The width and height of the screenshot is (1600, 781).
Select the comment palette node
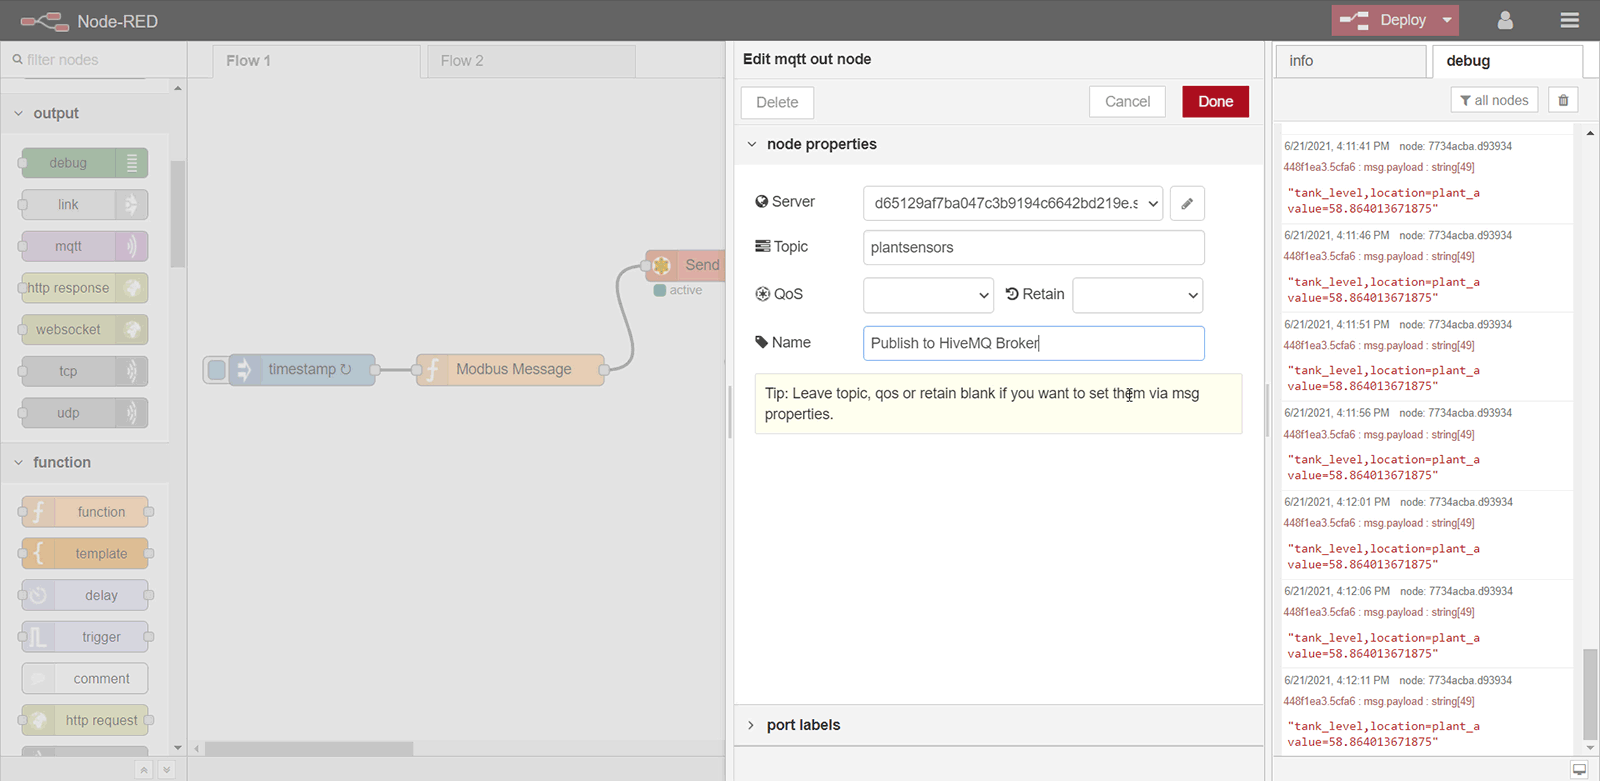[84, 679]
